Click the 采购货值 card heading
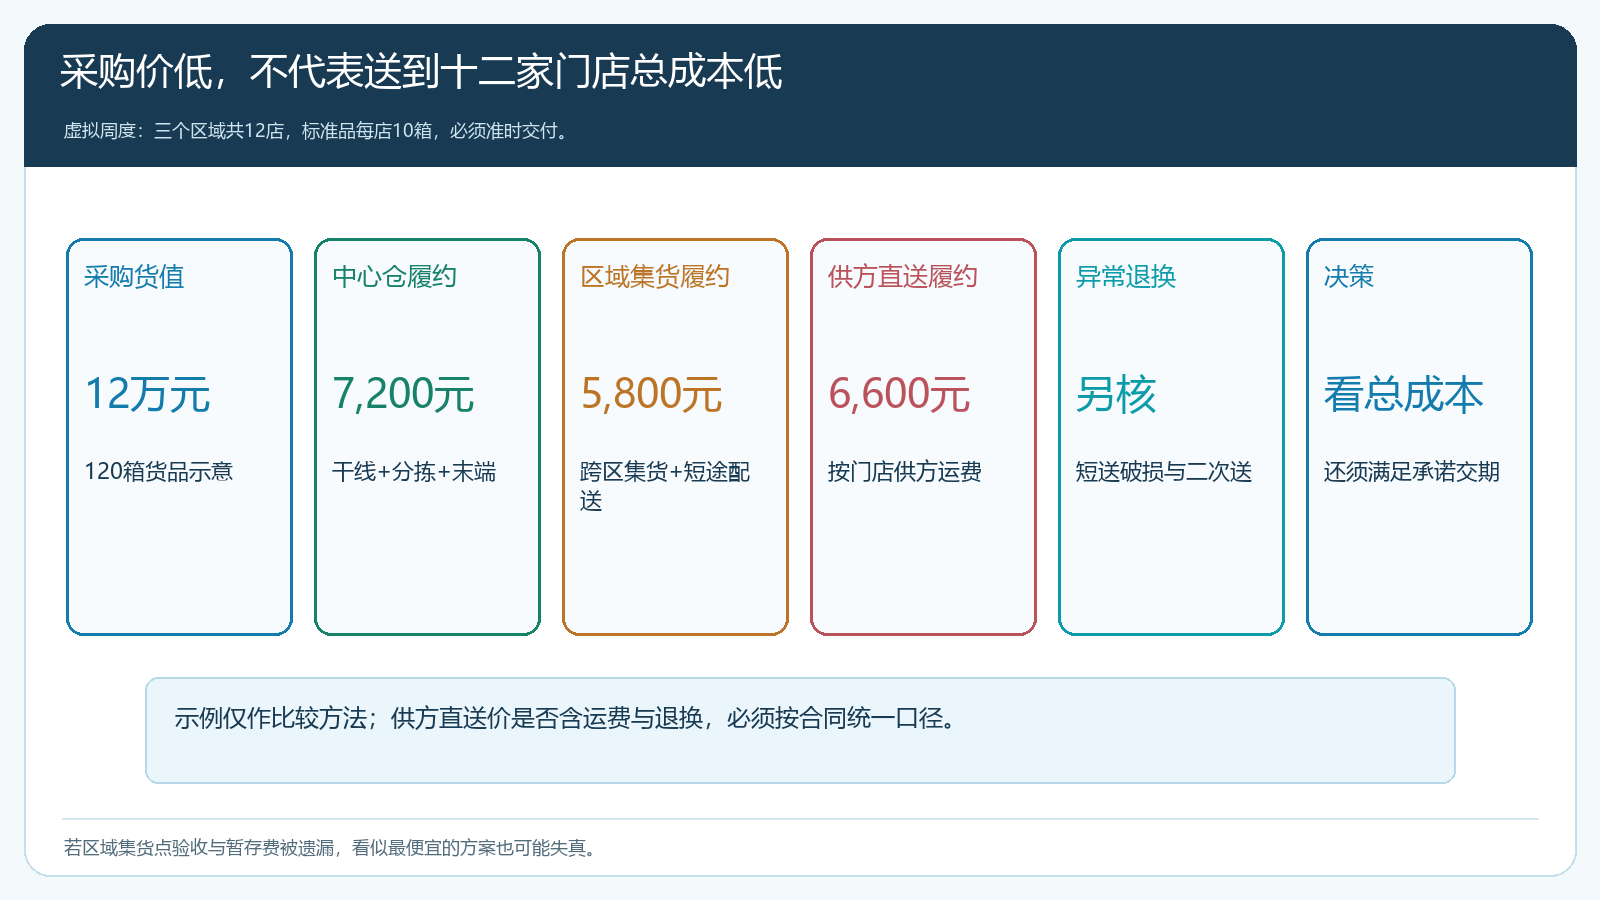 (x=134, y=277)
